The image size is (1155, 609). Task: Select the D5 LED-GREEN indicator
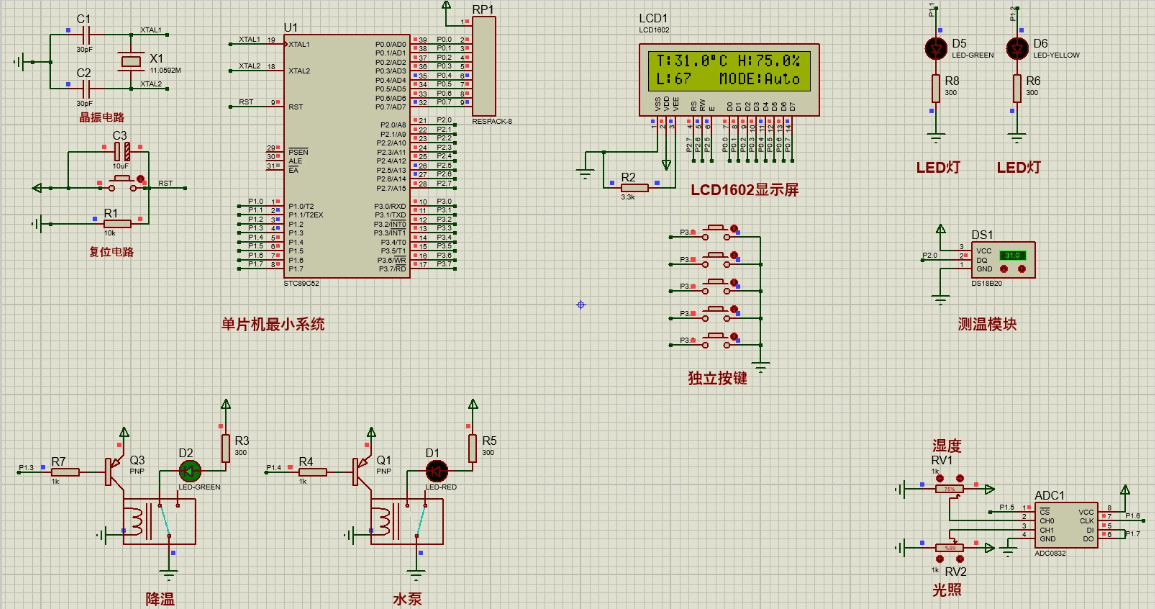936,48
